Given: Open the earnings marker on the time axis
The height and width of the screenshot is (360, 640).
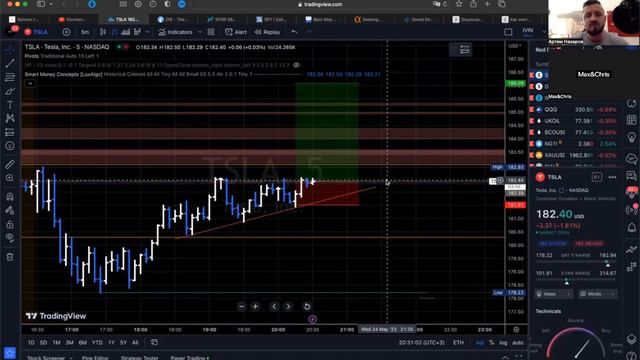Looking at the screenshot, I should (x=312, y=319).
